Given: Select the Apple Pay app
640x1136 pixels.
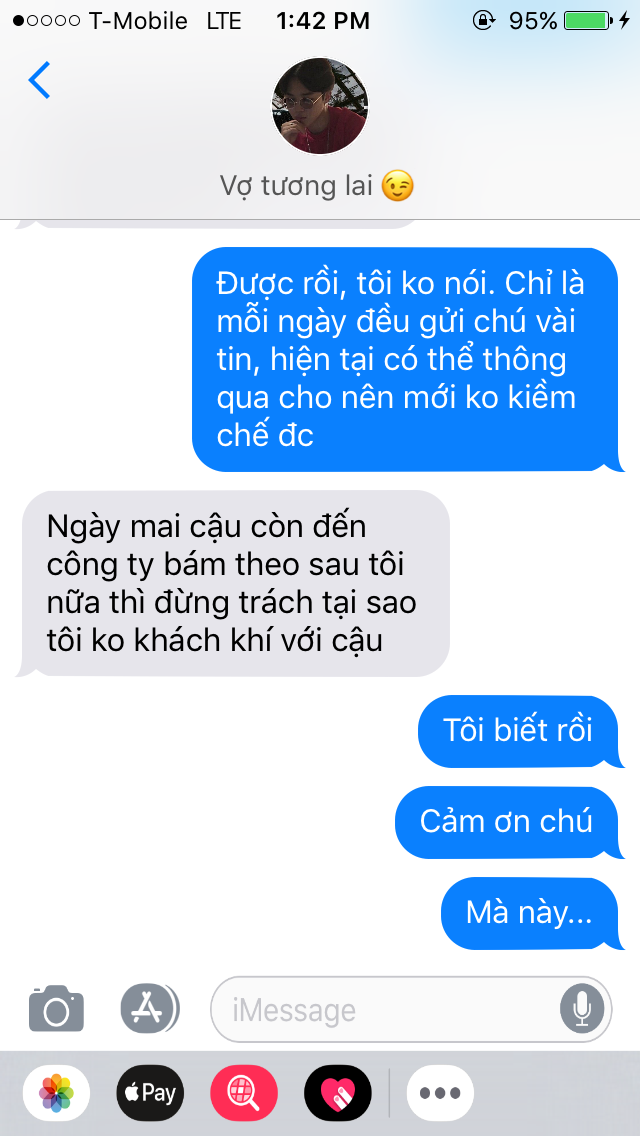Looking at the screenshot, I should tap(150, 1093).
